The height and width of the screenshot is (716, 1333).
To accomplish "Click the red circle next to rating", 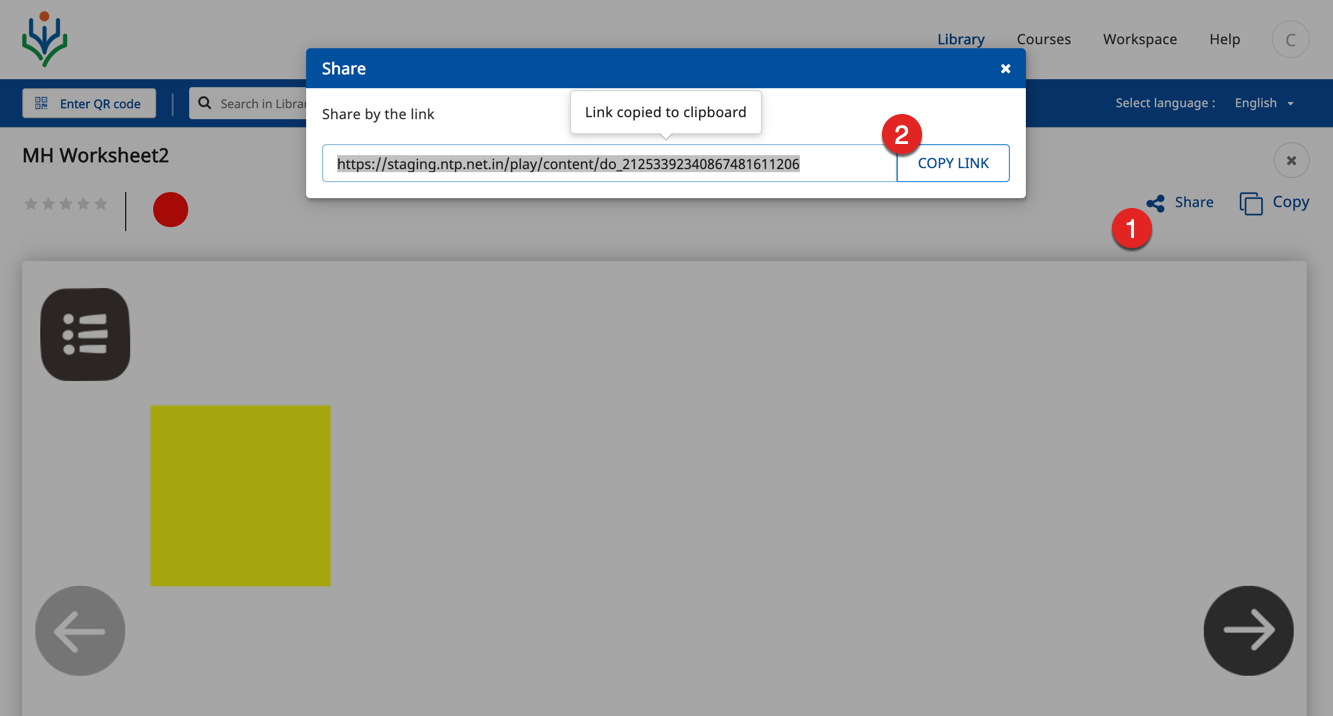I will click(x=170, y=210).
